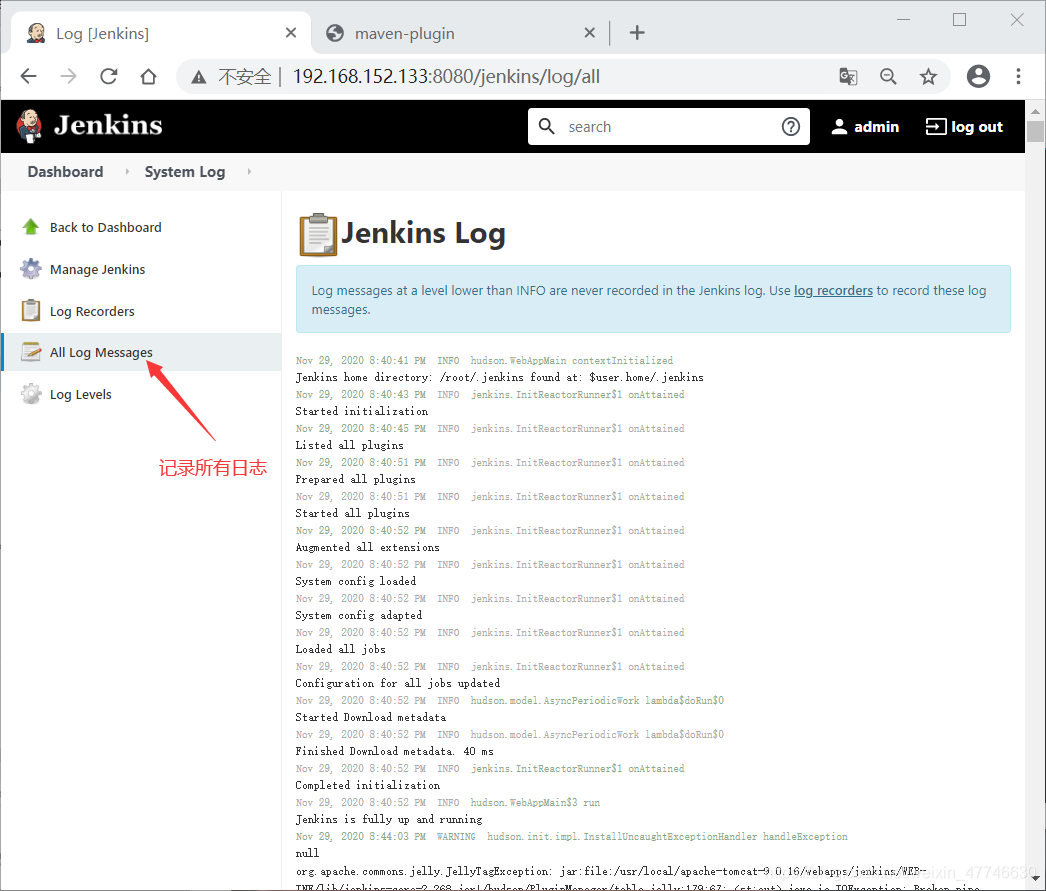The image size is (1046, 891).
Task: Go to browser home page icon
Action: tap(148, 76)
